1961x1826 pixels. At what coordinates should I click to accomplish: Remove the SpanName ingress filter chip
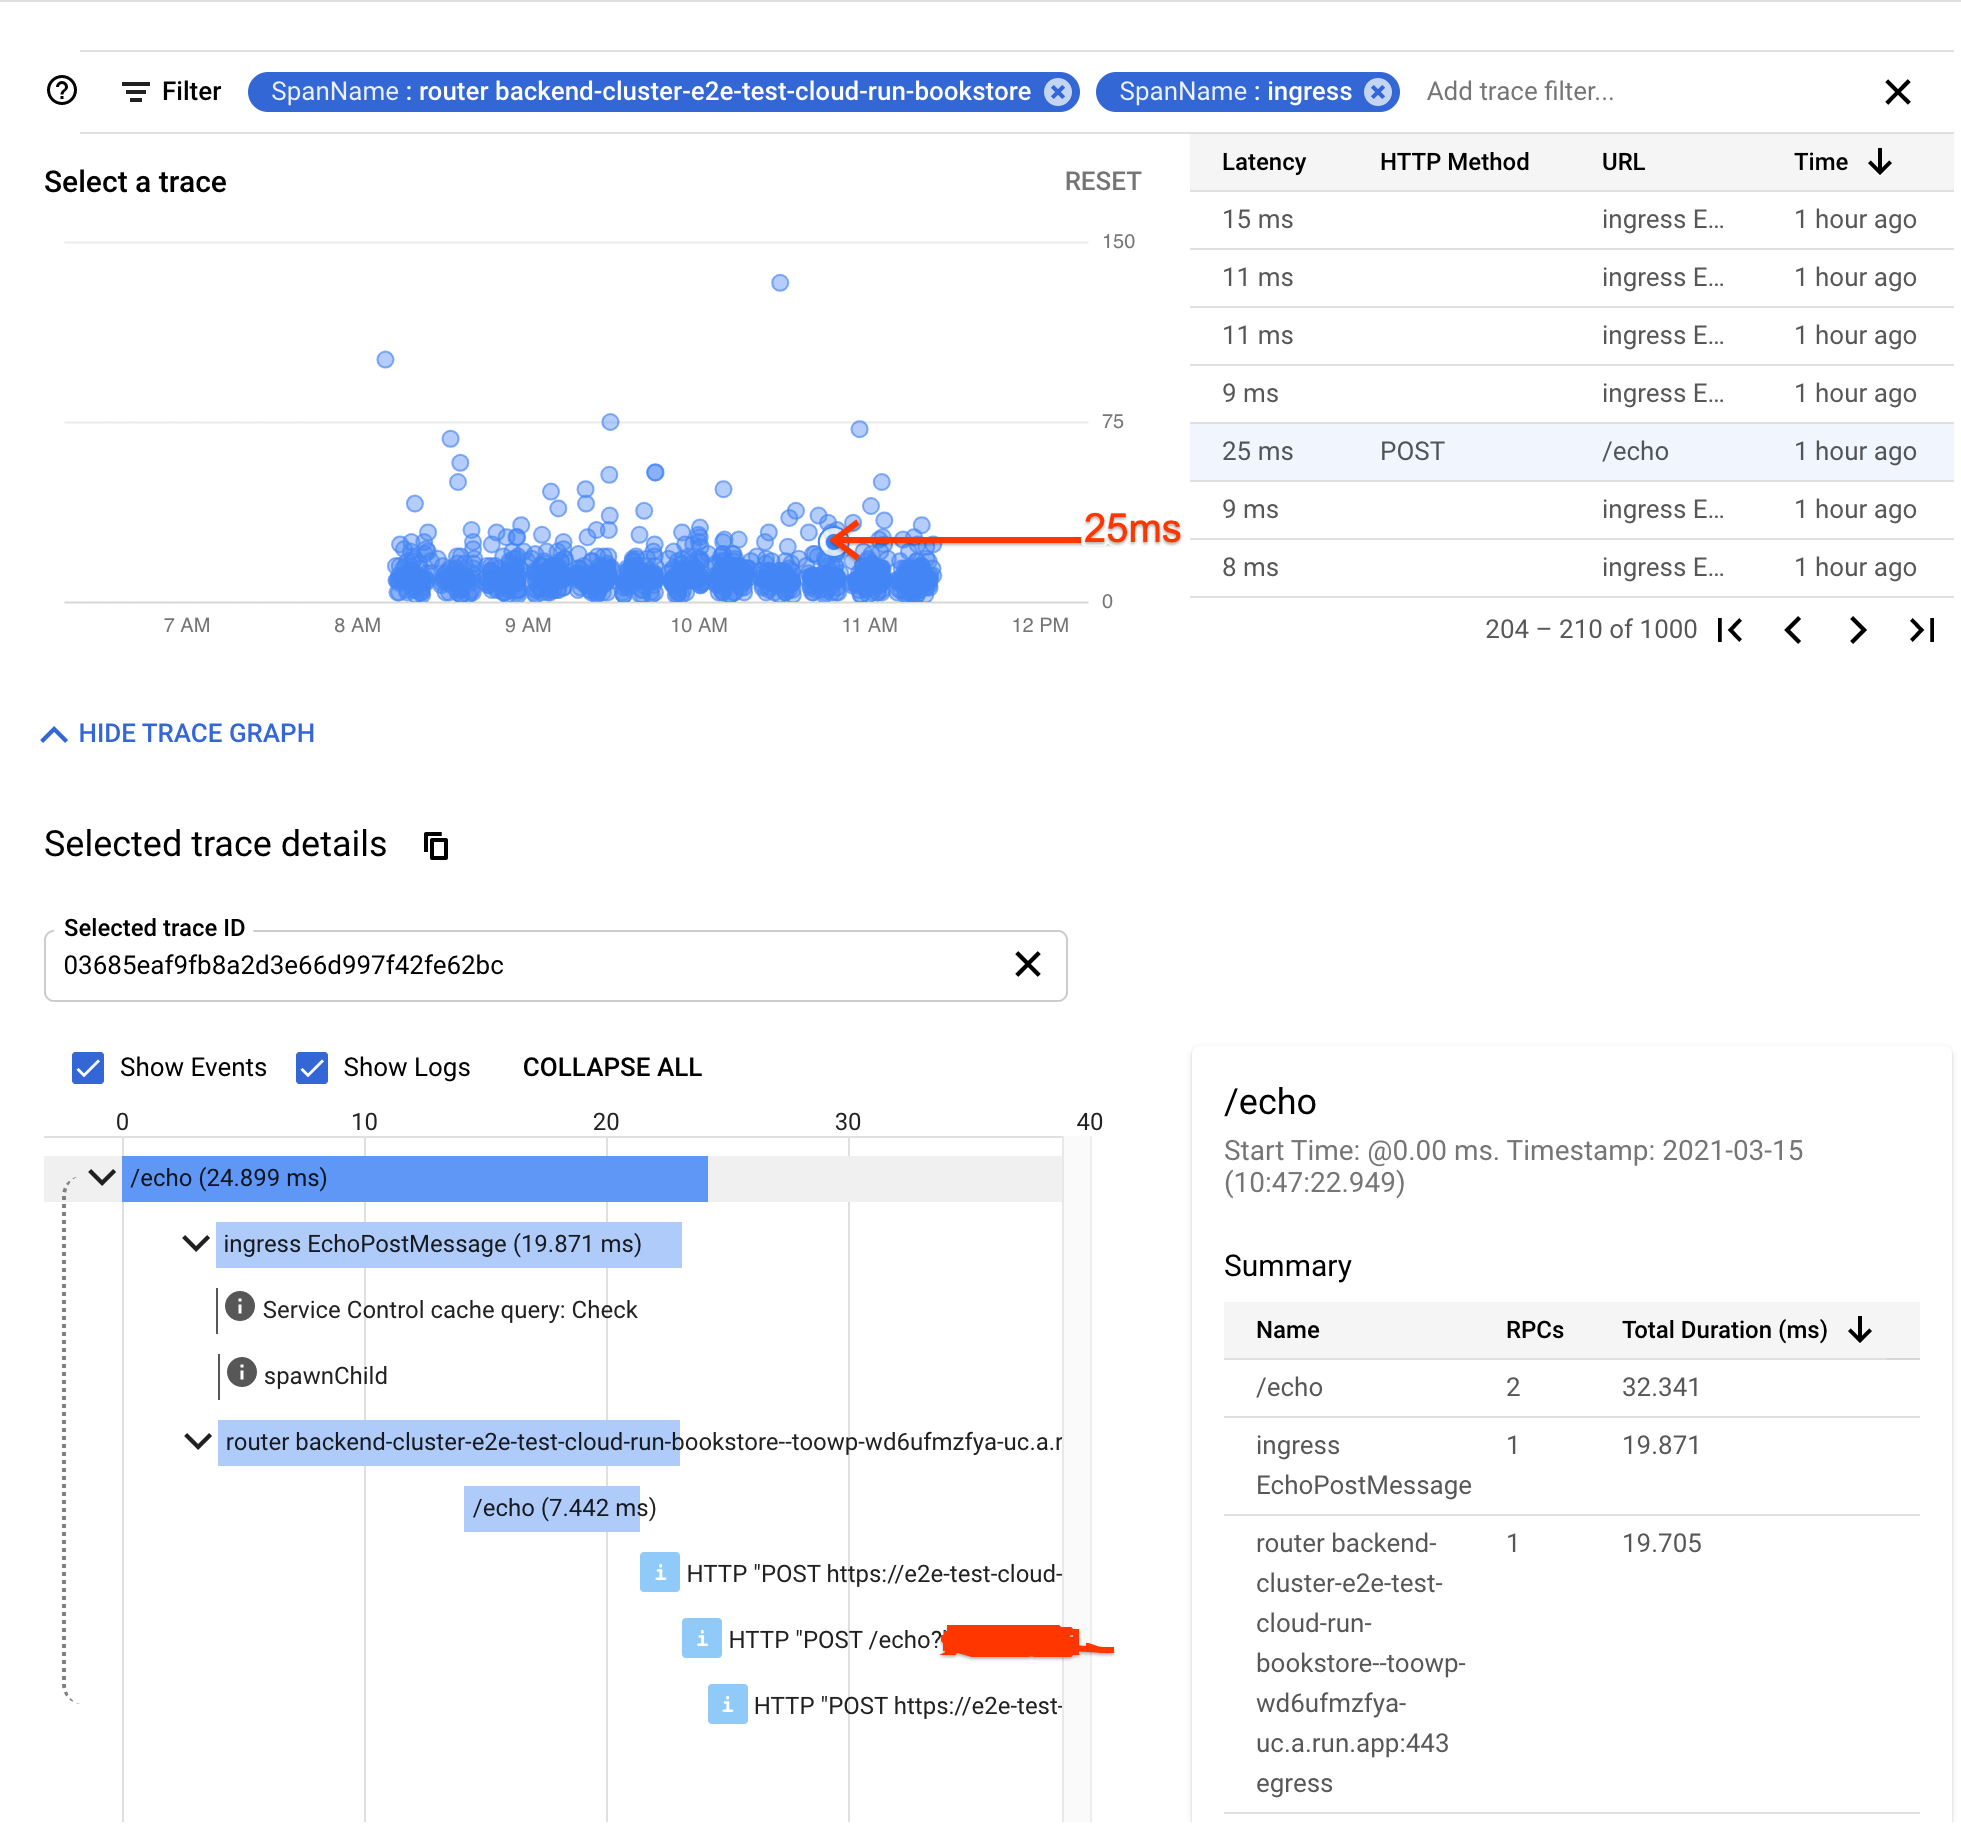click(1379, 91)
